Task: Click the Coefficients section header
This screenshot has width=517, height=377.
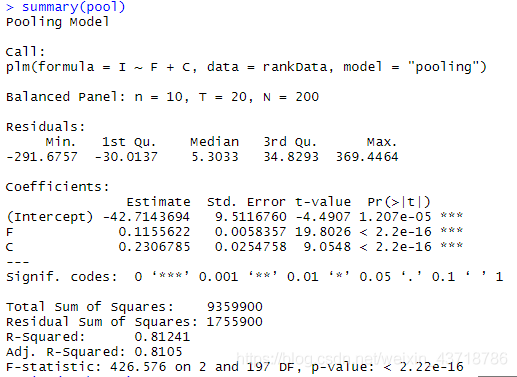Action: [57, 187]
